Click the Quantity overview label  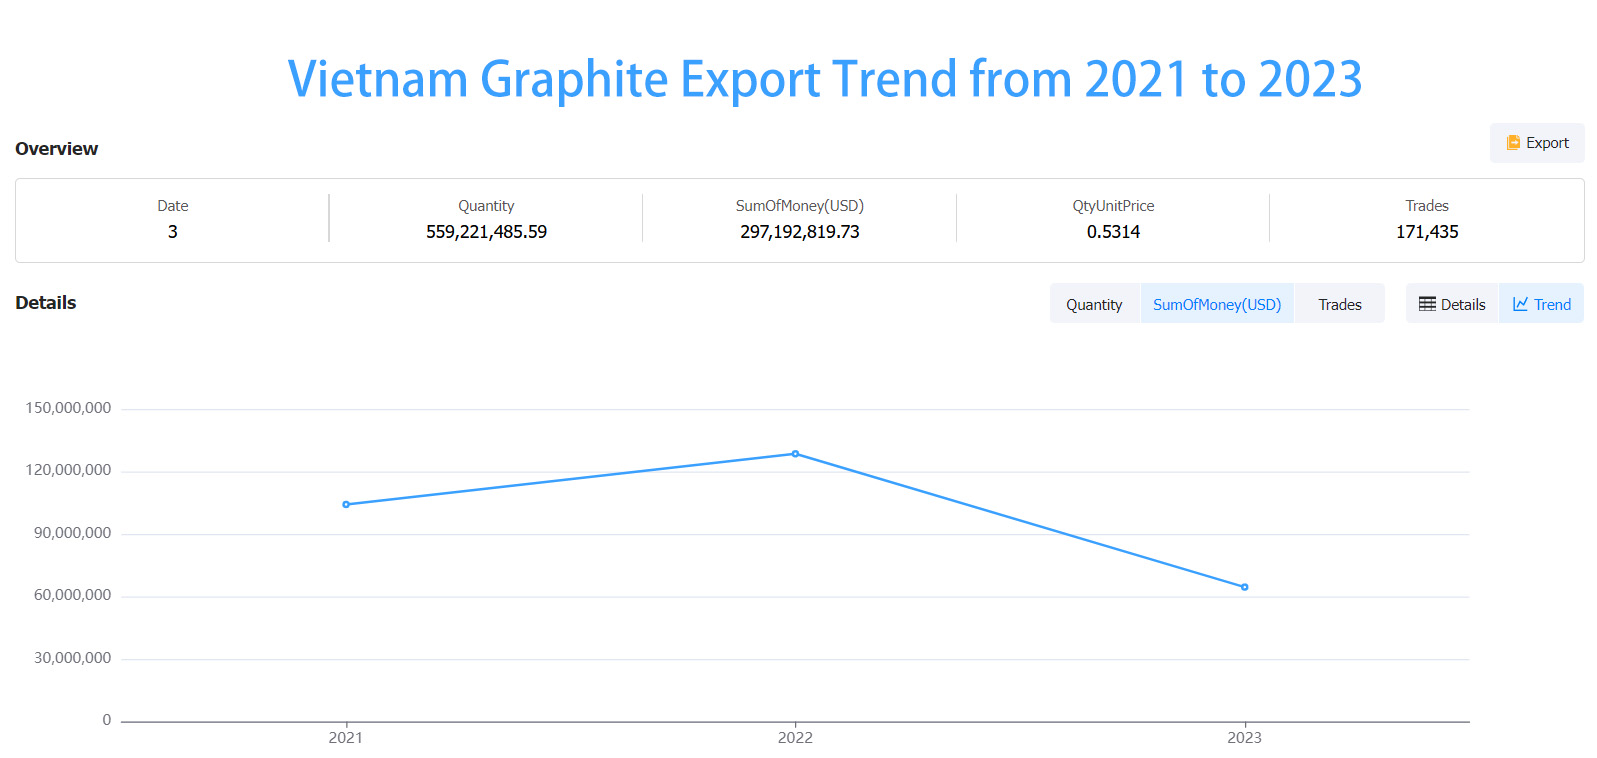coord(486,206)
